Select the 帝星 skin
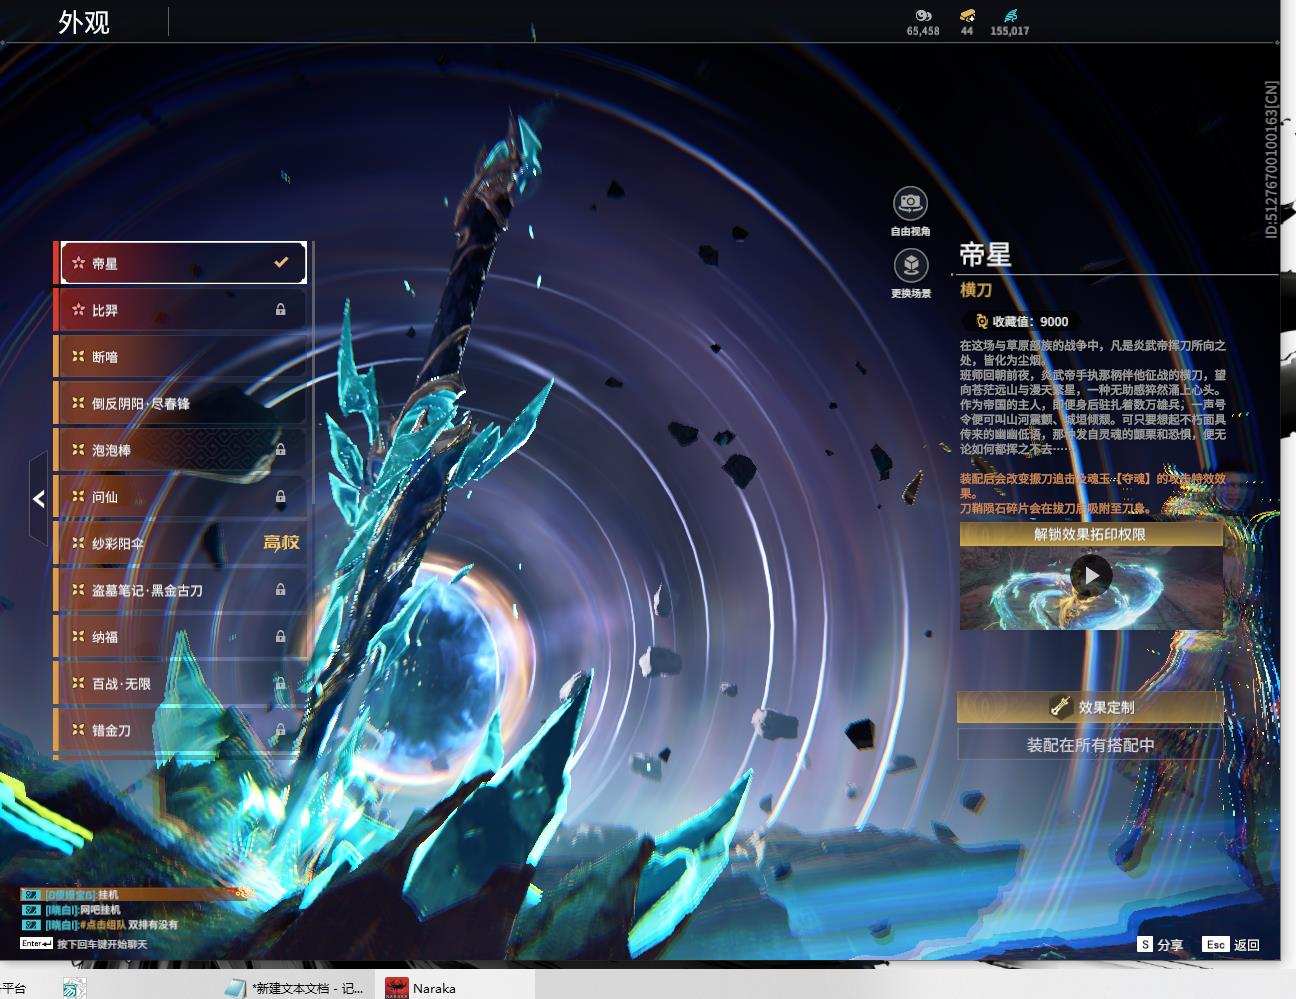Viewport: 1296px width, 999px height. coord(183,263)
